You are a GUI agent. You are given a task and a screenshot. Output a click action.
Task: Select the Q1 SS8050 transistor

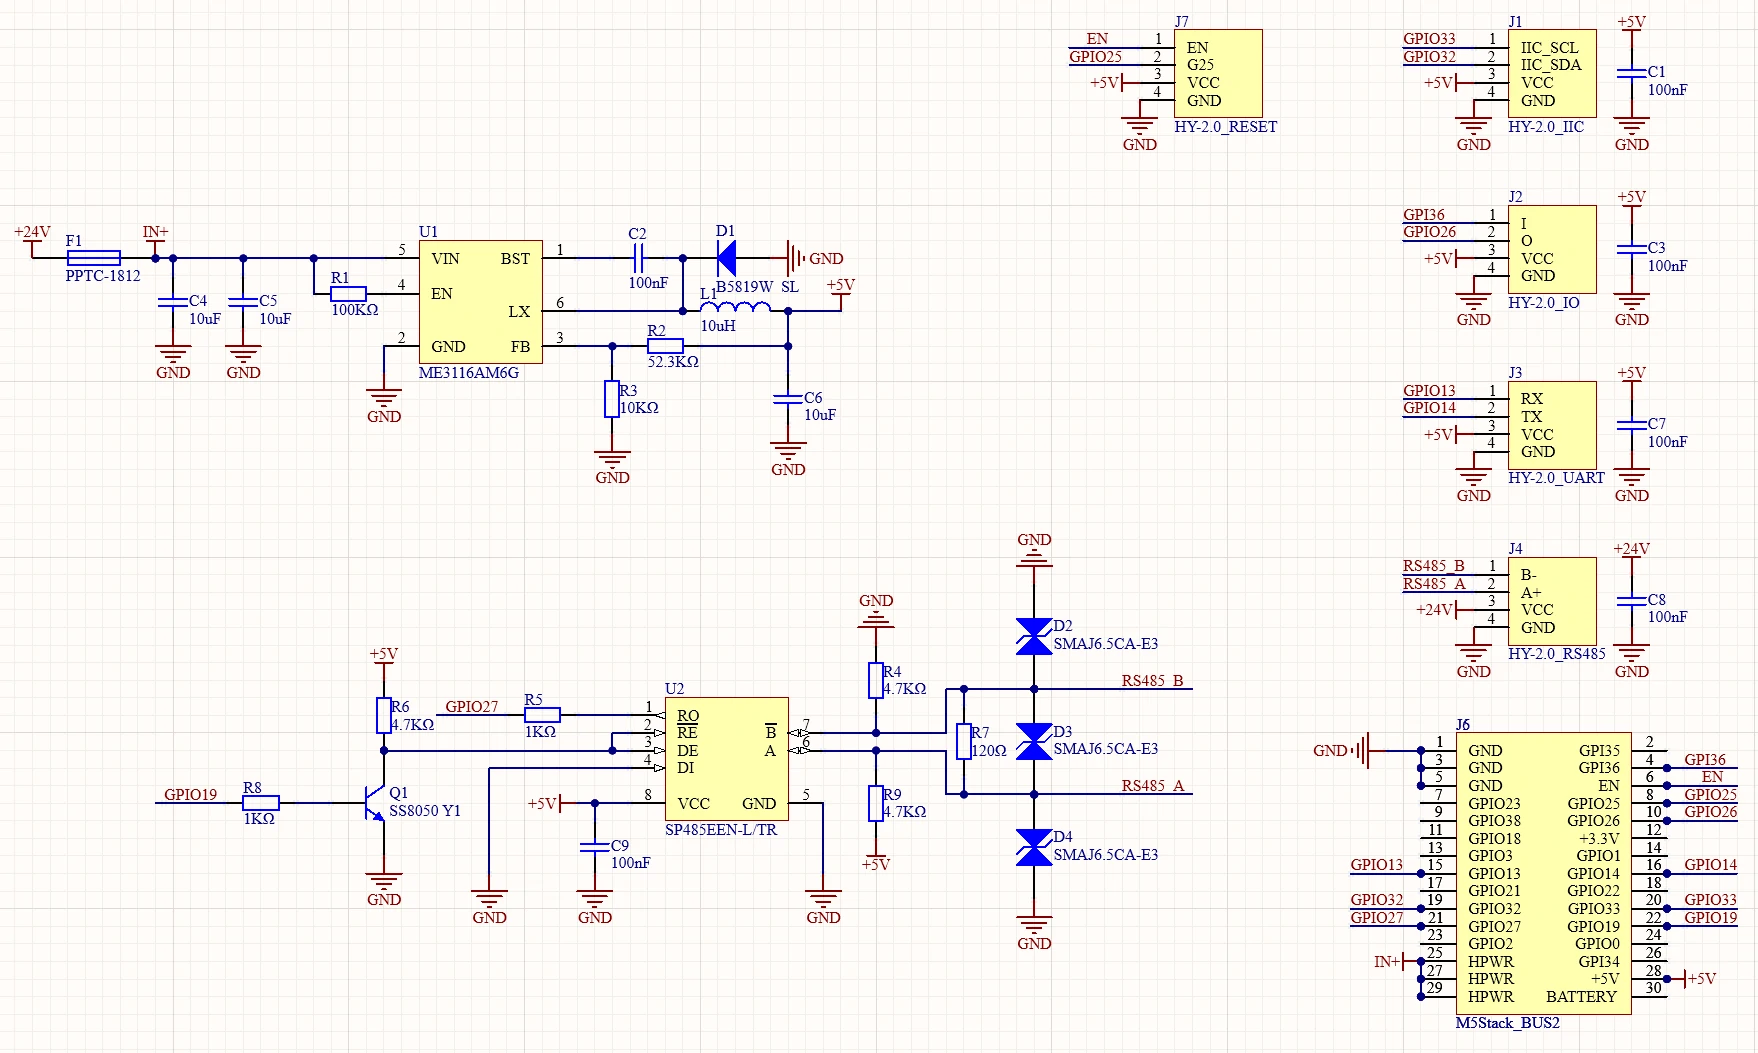[375, 802]
